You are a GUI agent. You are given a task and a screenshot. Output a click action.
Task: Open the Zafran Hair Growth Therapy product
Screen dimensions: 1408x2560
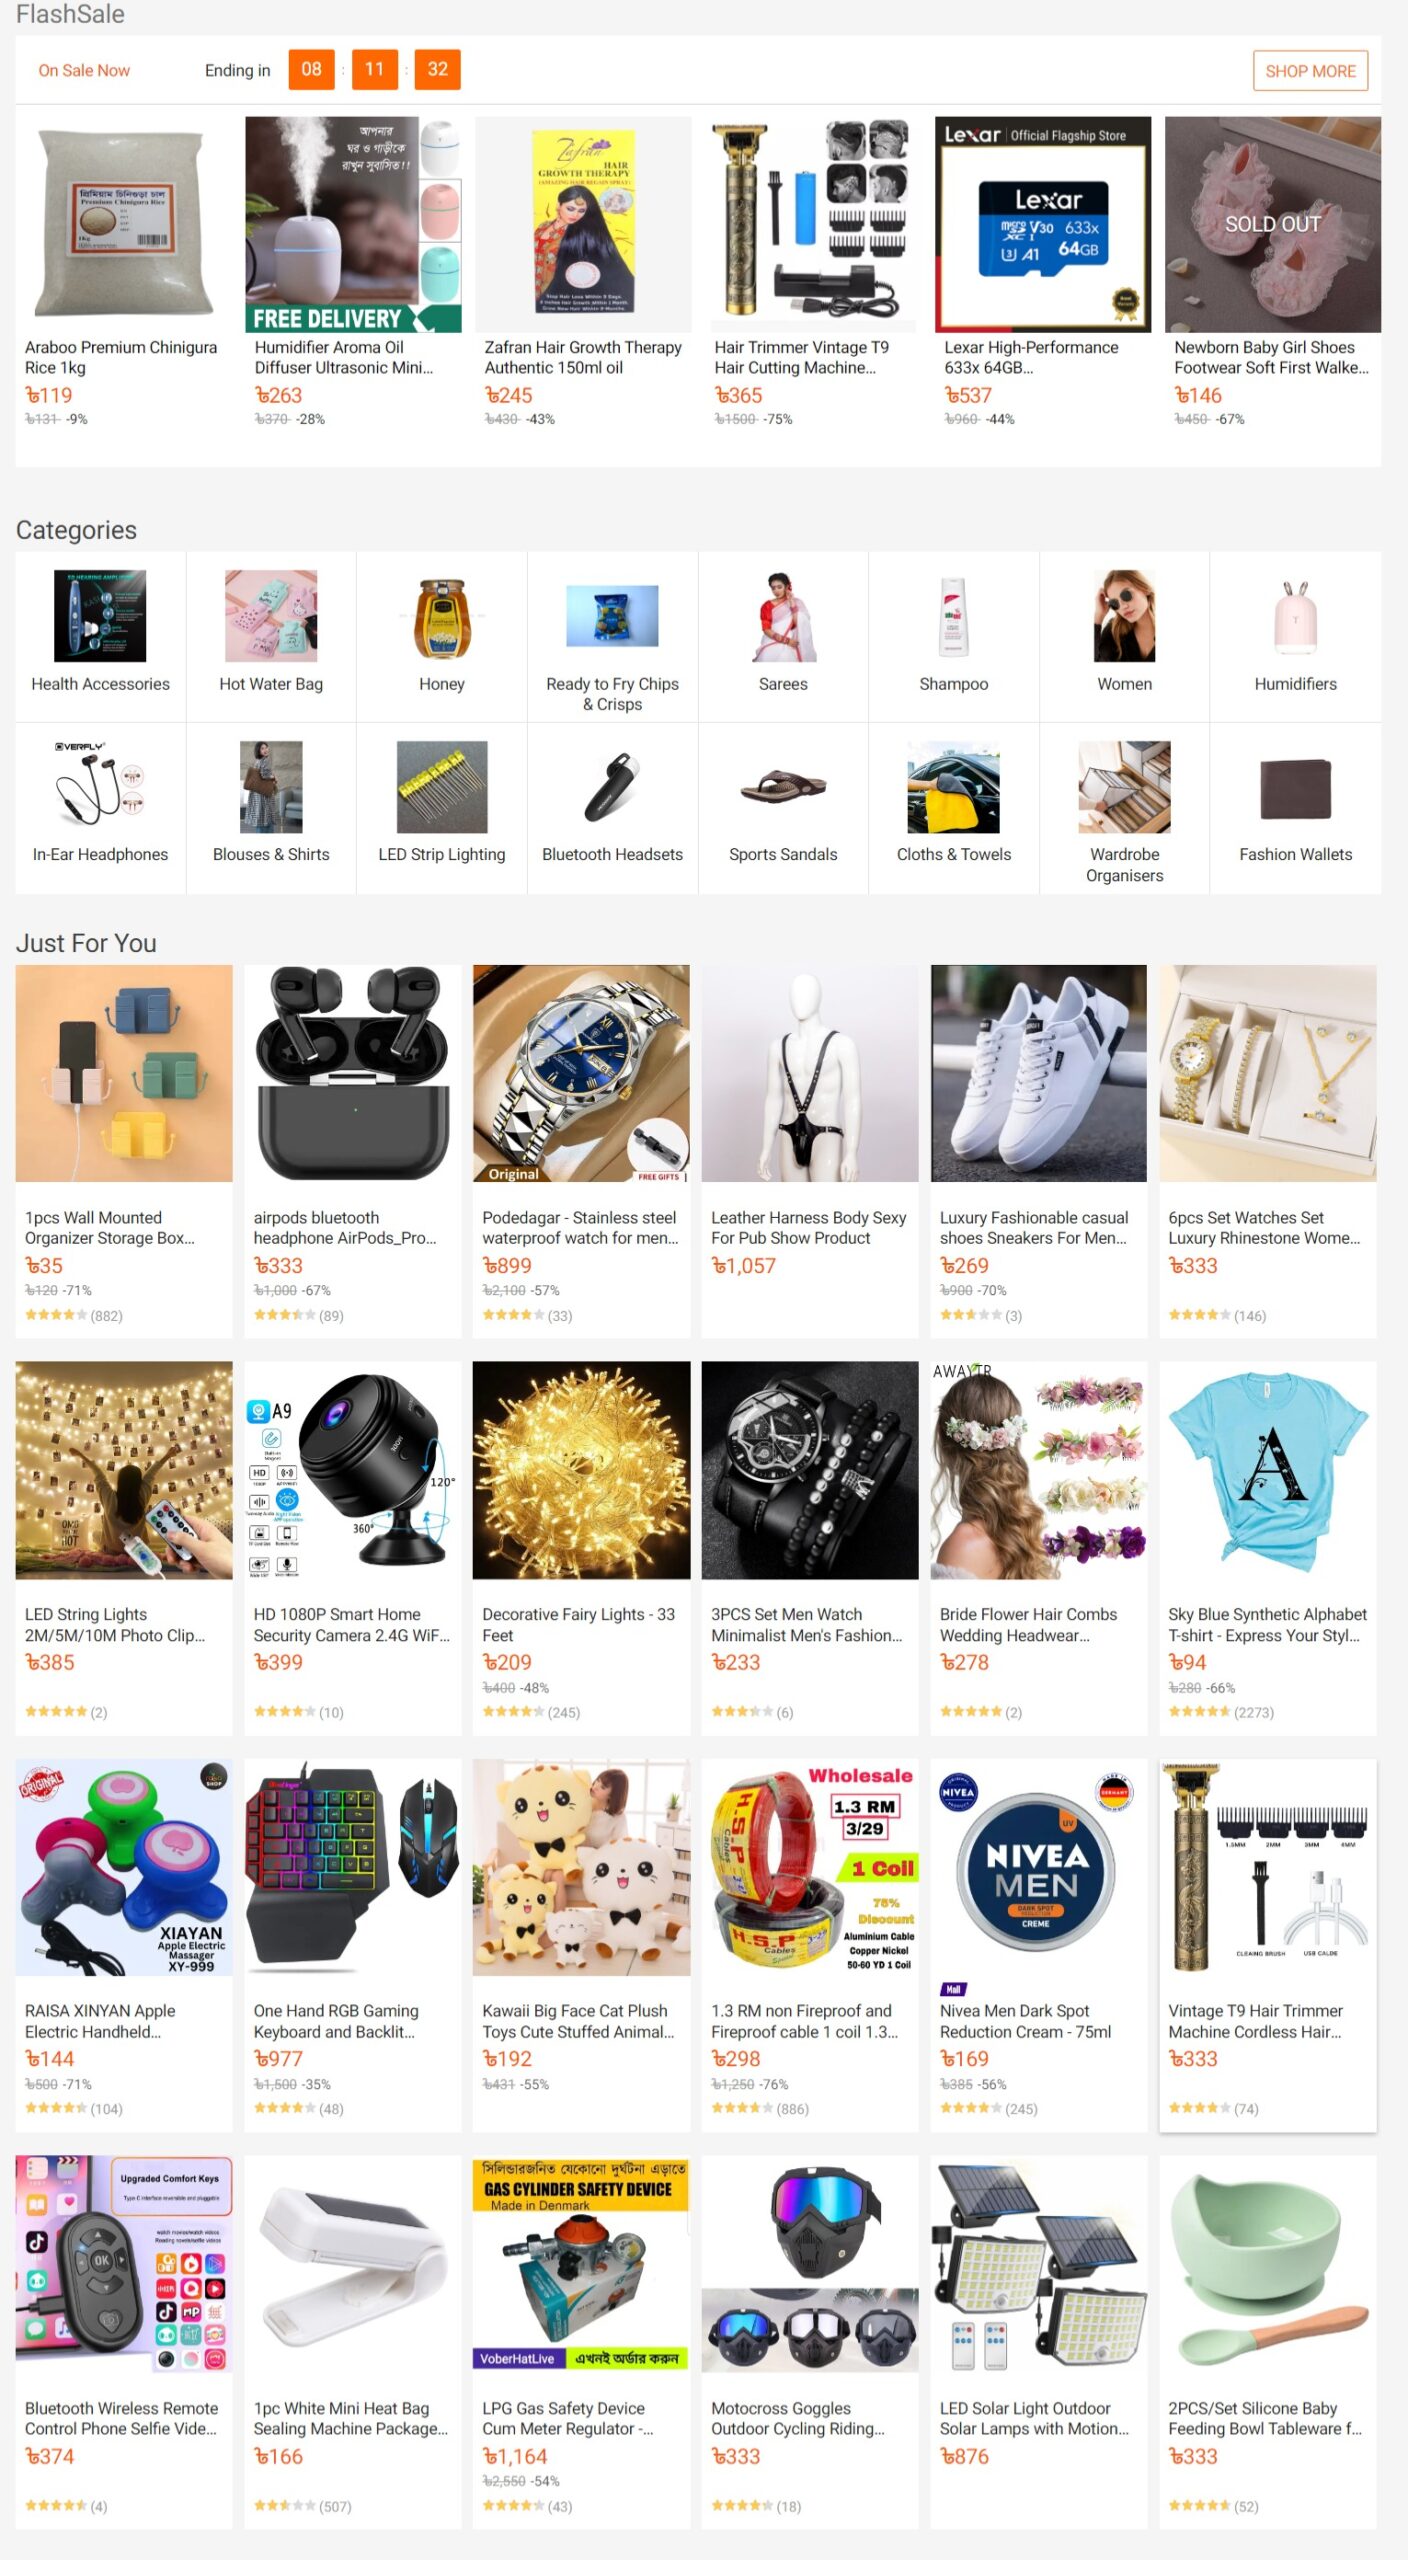coord(583,272)
